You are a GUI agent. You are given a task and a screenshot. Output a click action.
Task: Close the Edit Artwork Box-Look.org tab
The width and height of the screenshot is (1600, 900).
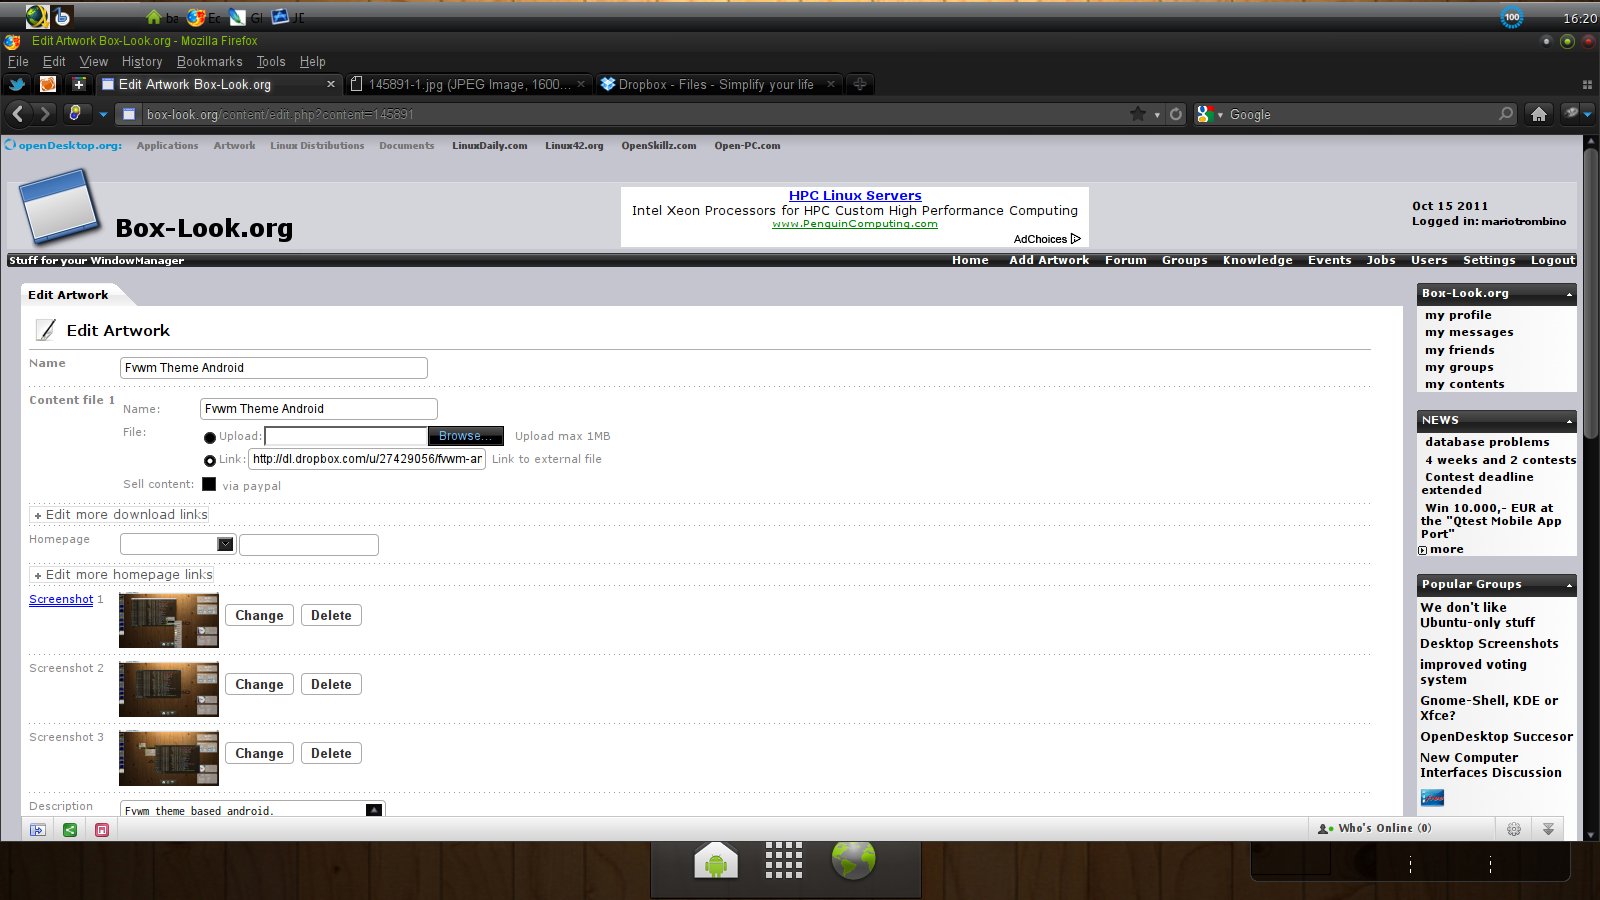pos(331,84)
